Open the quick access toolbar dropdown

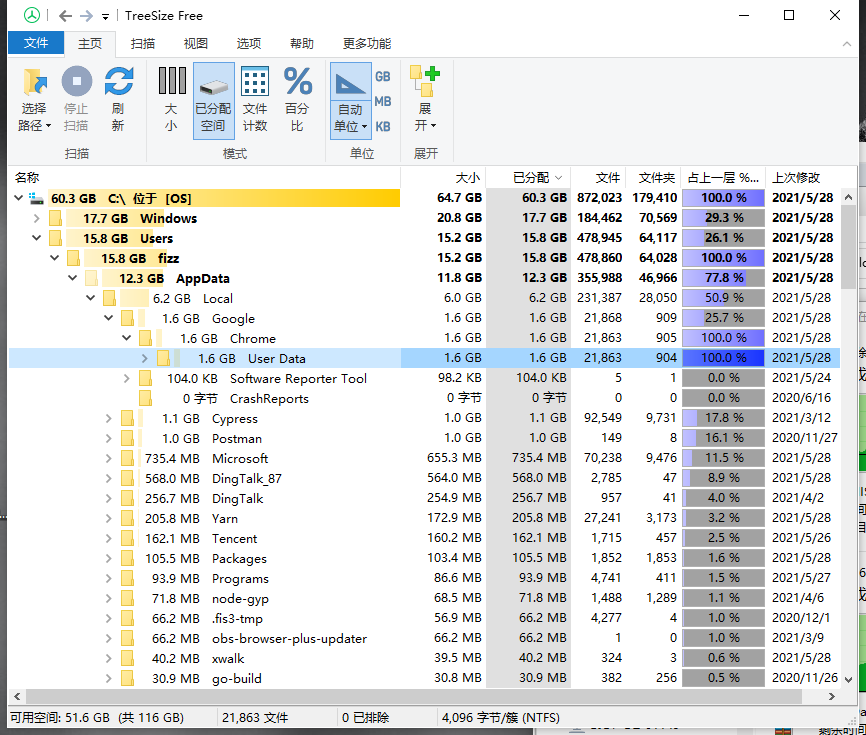(105, 17)
